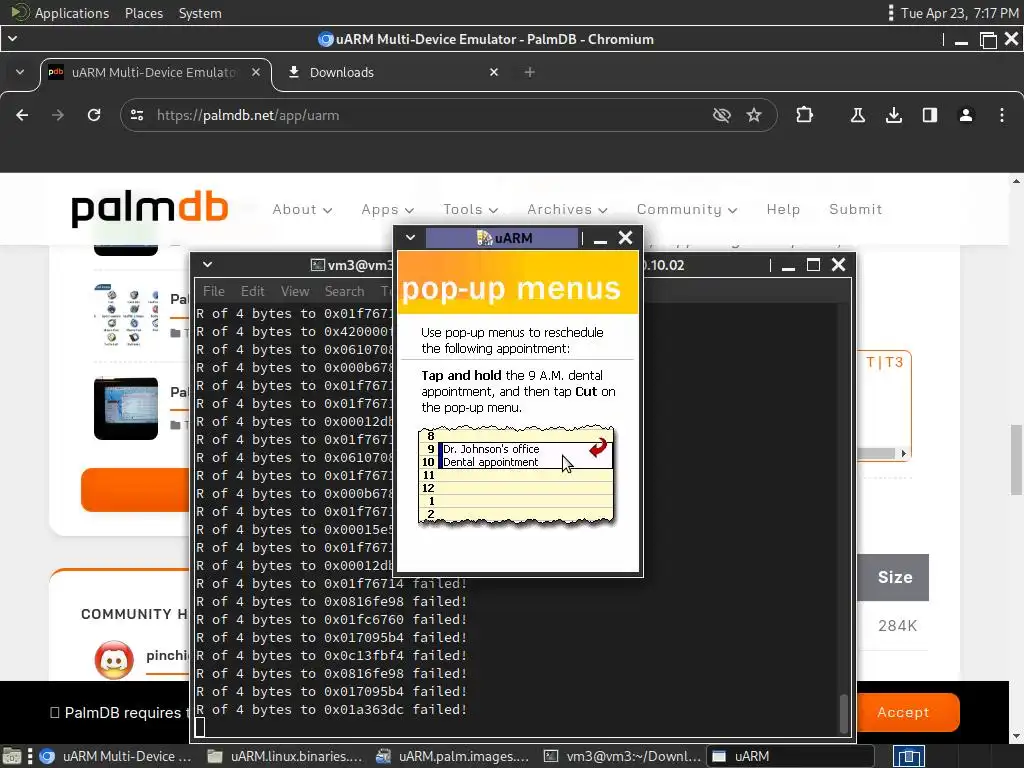Click the show desktop icon in taskbar
The height and width of the screenshot is (768, 1024).
[12, 756]
